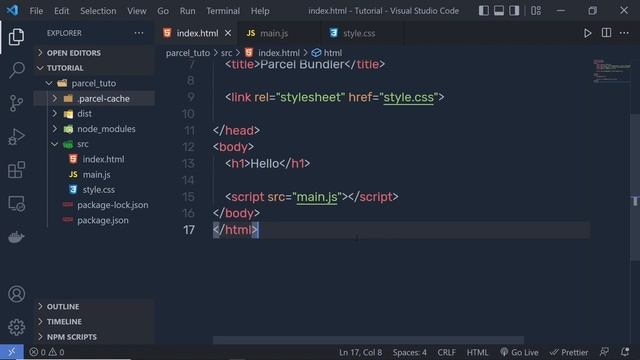Click the Prettier status bar button
640x360 pixels.
[x=569, y=352]
